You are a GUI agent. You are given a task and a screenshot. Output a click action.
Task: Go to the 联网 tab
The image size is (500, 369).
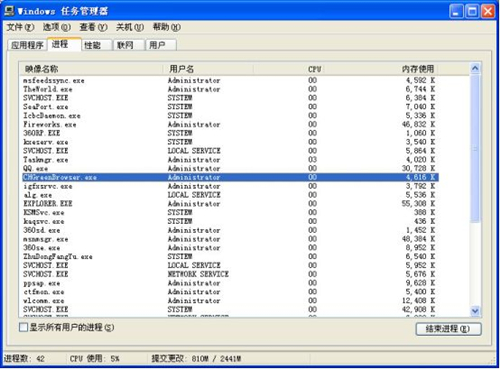click(x=129, y=45)
